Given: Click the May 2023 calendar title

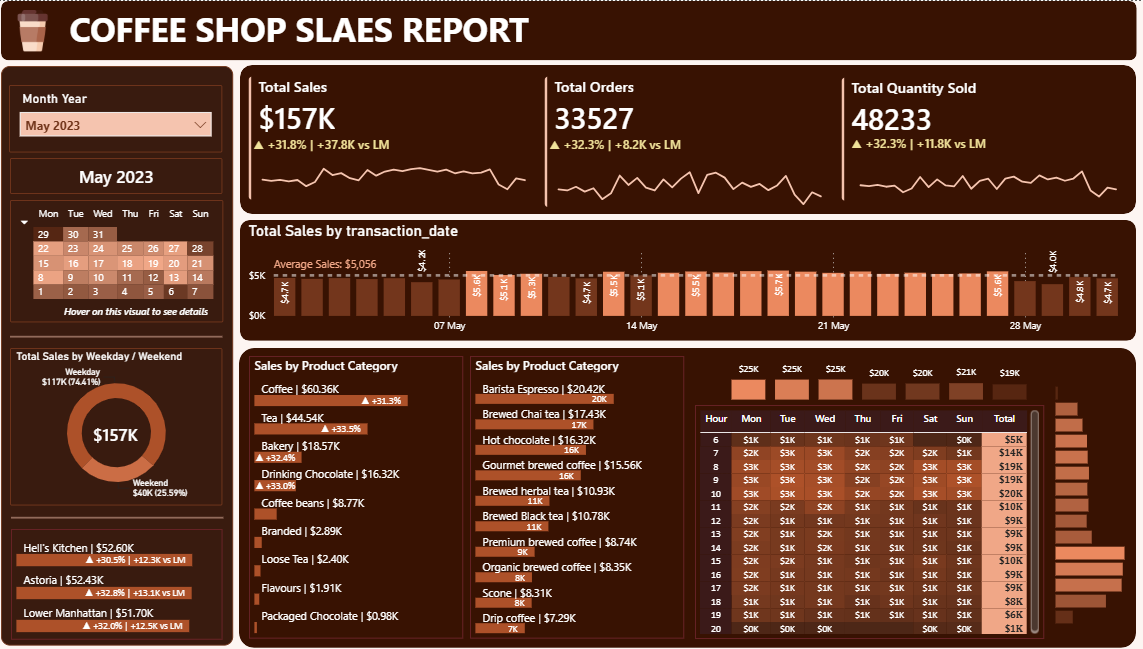Looking at the screenshot, I should point(116,177).
